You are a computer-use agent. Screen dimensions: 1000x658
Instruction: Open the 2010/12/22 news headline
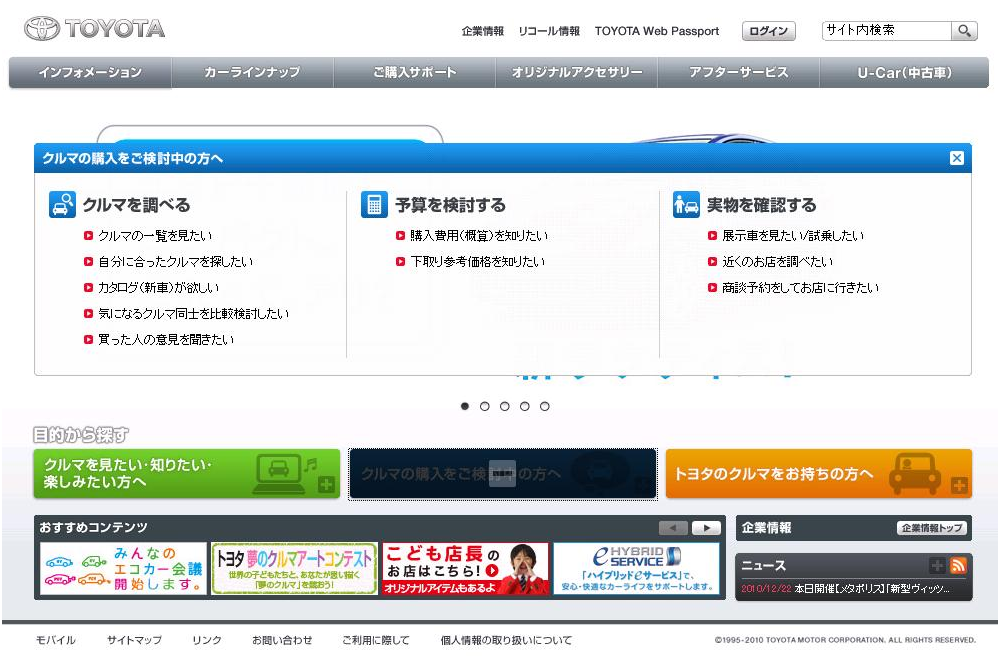[846, 589]
